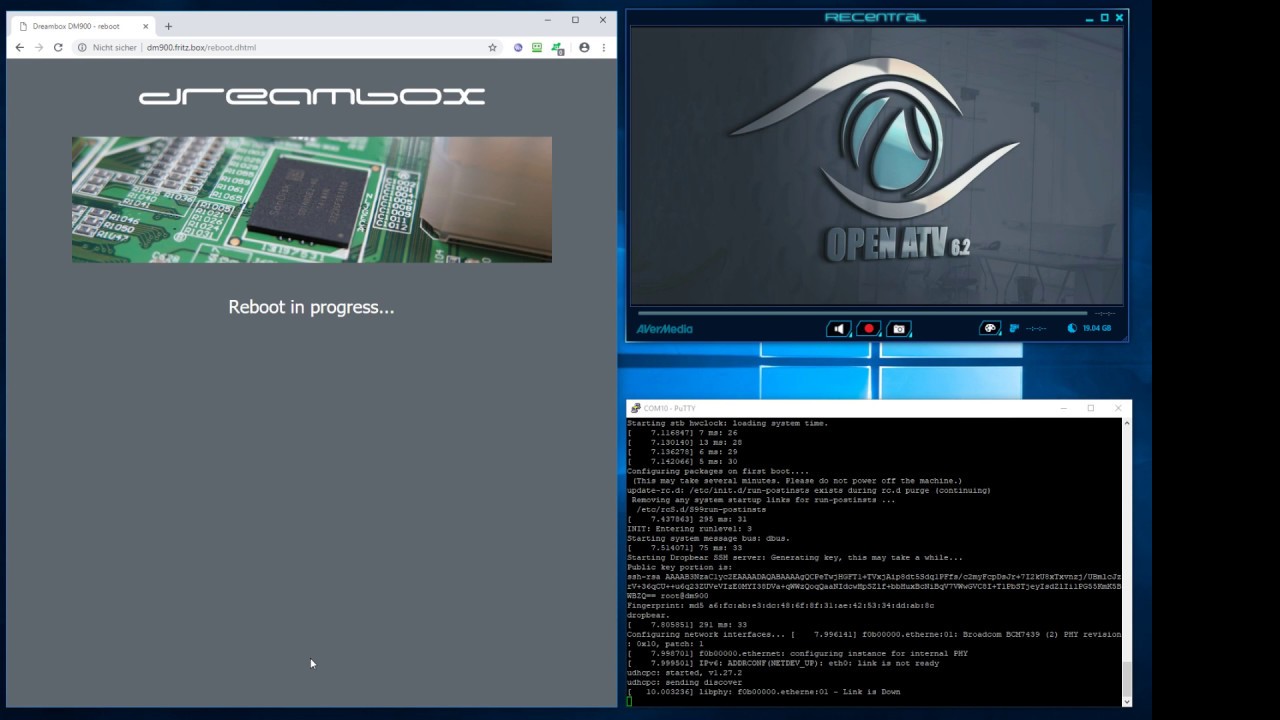Maximize the RECentral window
This screenshot has width=1280, height=720.
1104,17
